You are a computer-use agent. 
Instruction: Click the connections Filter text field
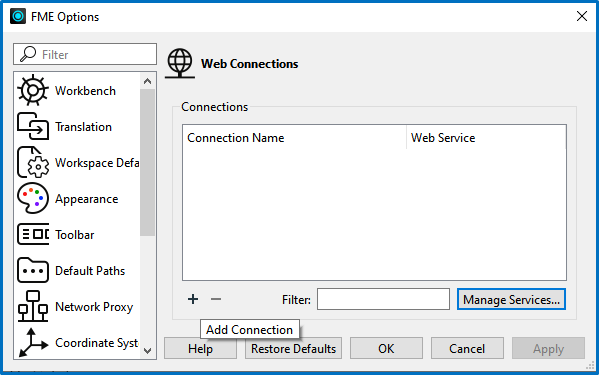click(x=383, y=299)
